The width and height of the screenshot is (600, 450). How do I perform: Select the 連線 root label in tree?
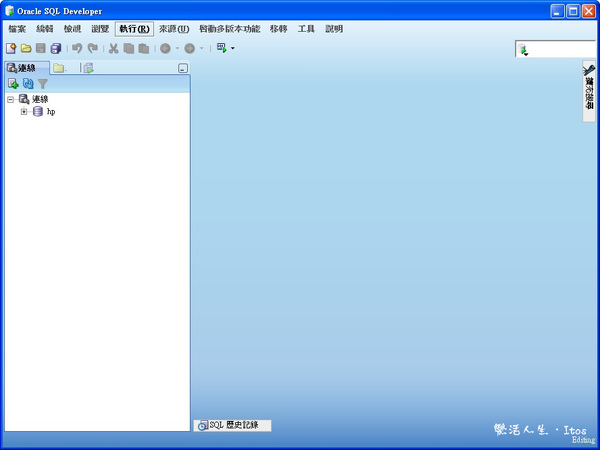40,99
